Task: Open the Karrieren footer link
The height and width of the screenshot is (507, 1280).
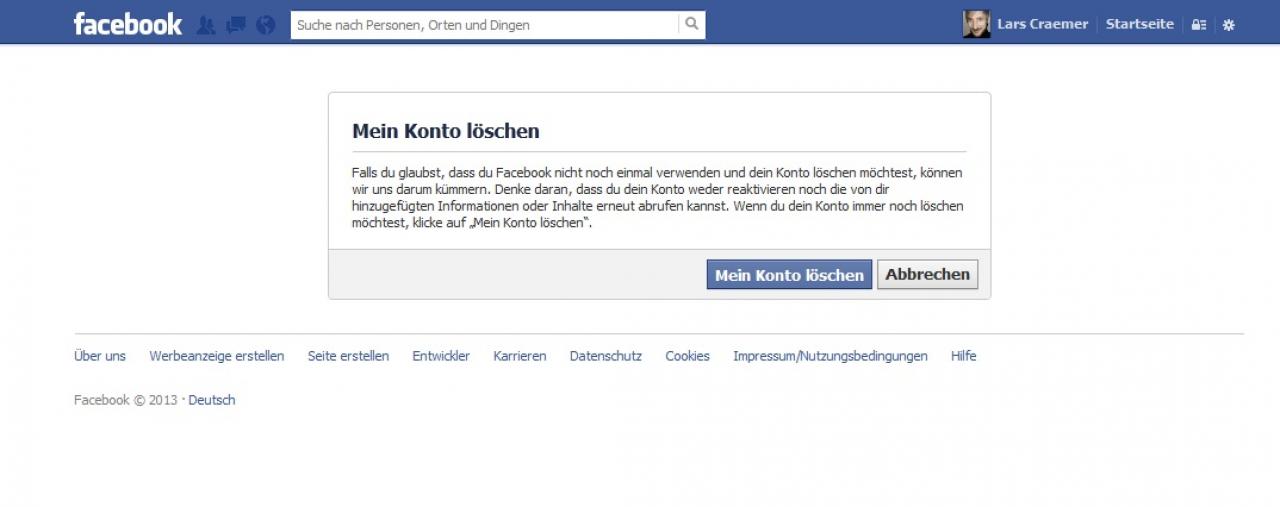Action: point(520,356)
